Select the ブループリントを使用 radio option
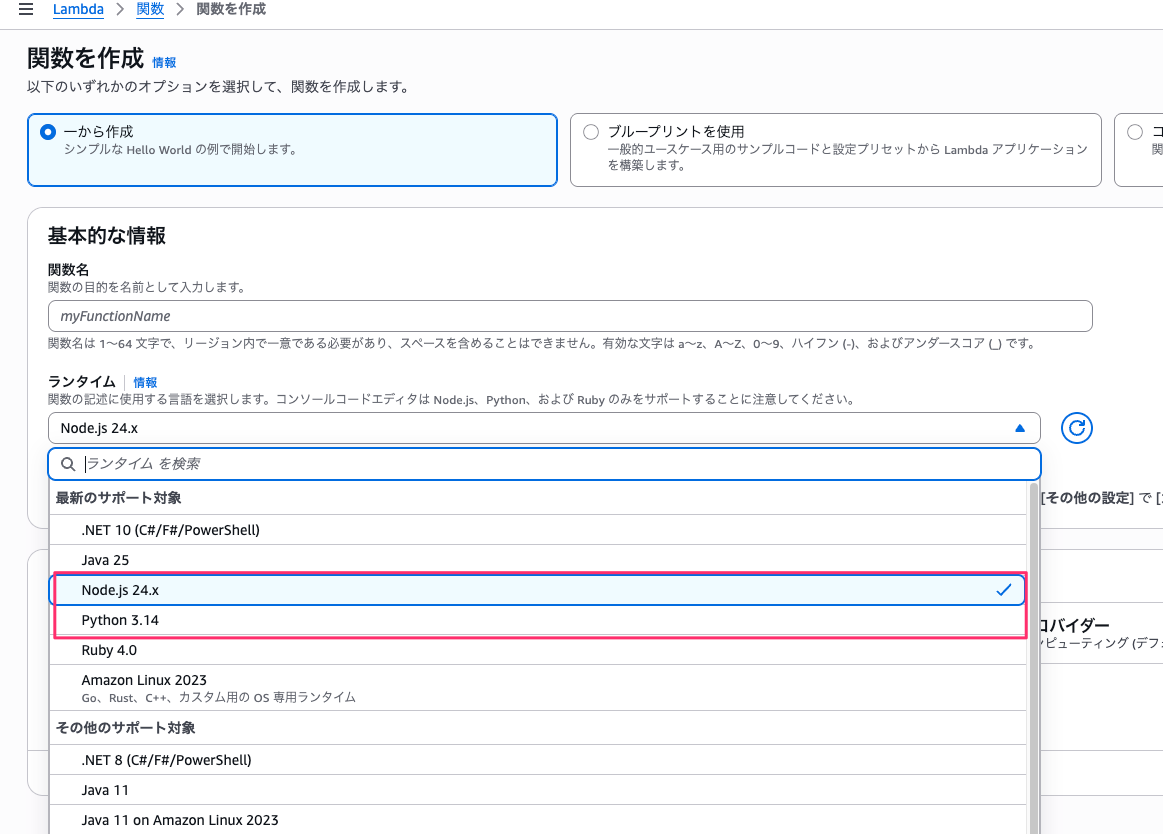Image resolution: width=1163 pixels, height=834 pixels. pos(591,132)
